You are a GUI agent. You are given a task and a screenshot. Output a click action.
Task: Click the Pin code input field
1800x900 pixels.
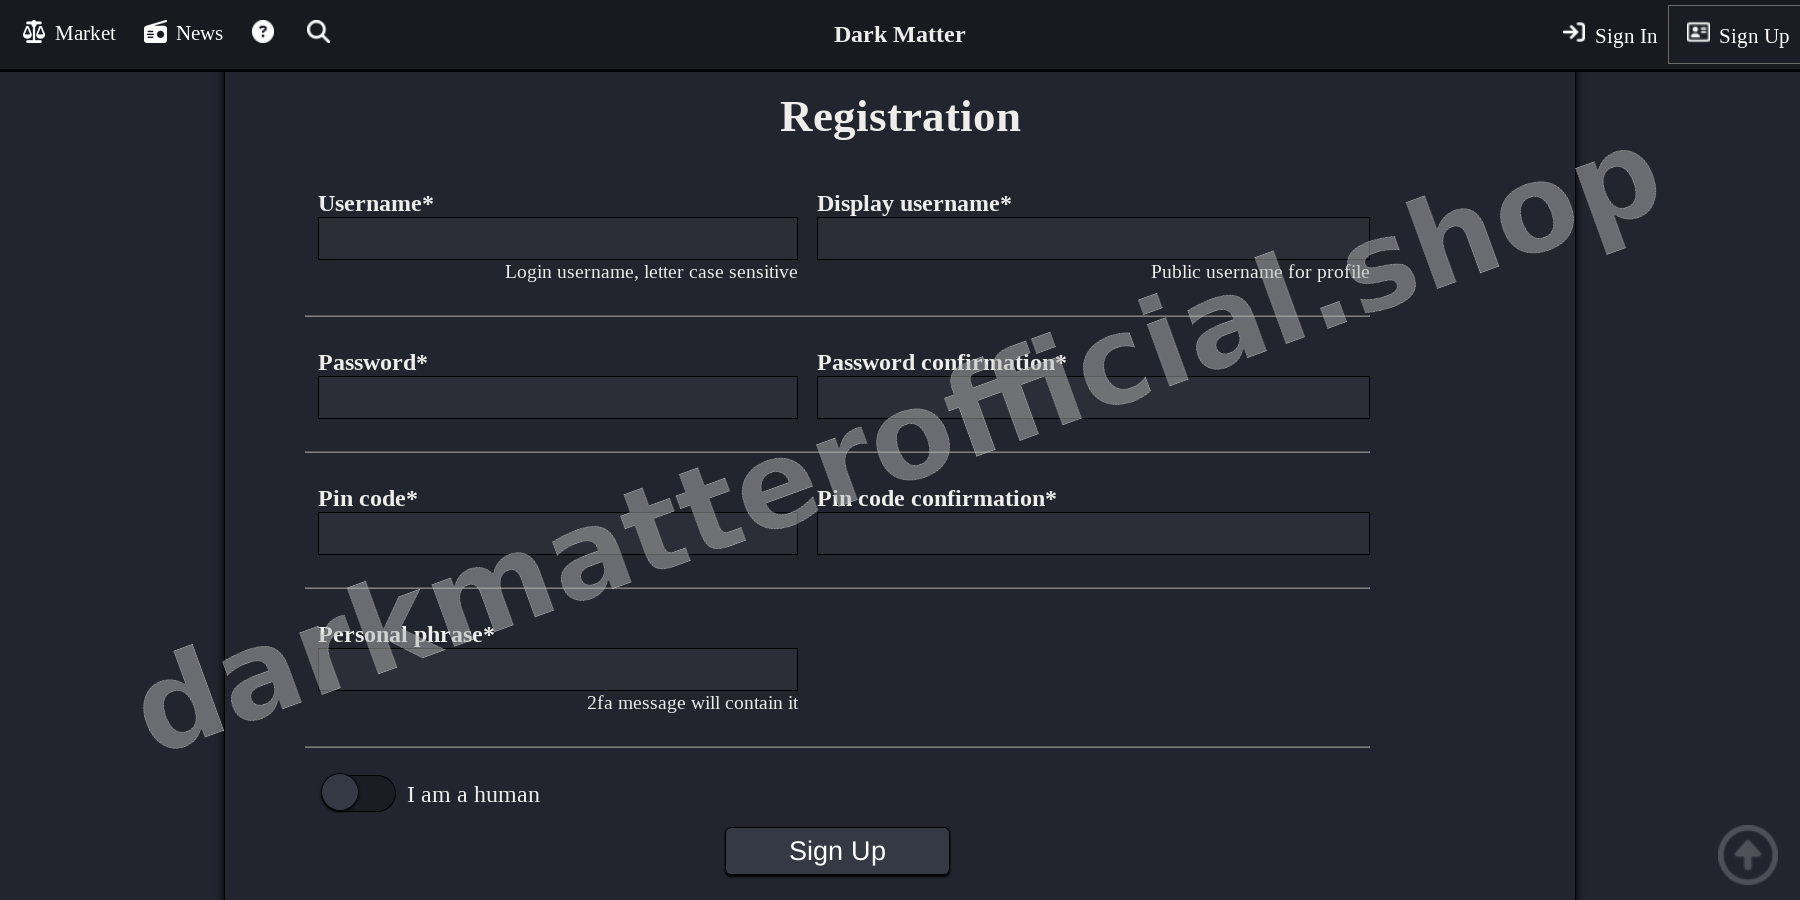pos(557,533)
